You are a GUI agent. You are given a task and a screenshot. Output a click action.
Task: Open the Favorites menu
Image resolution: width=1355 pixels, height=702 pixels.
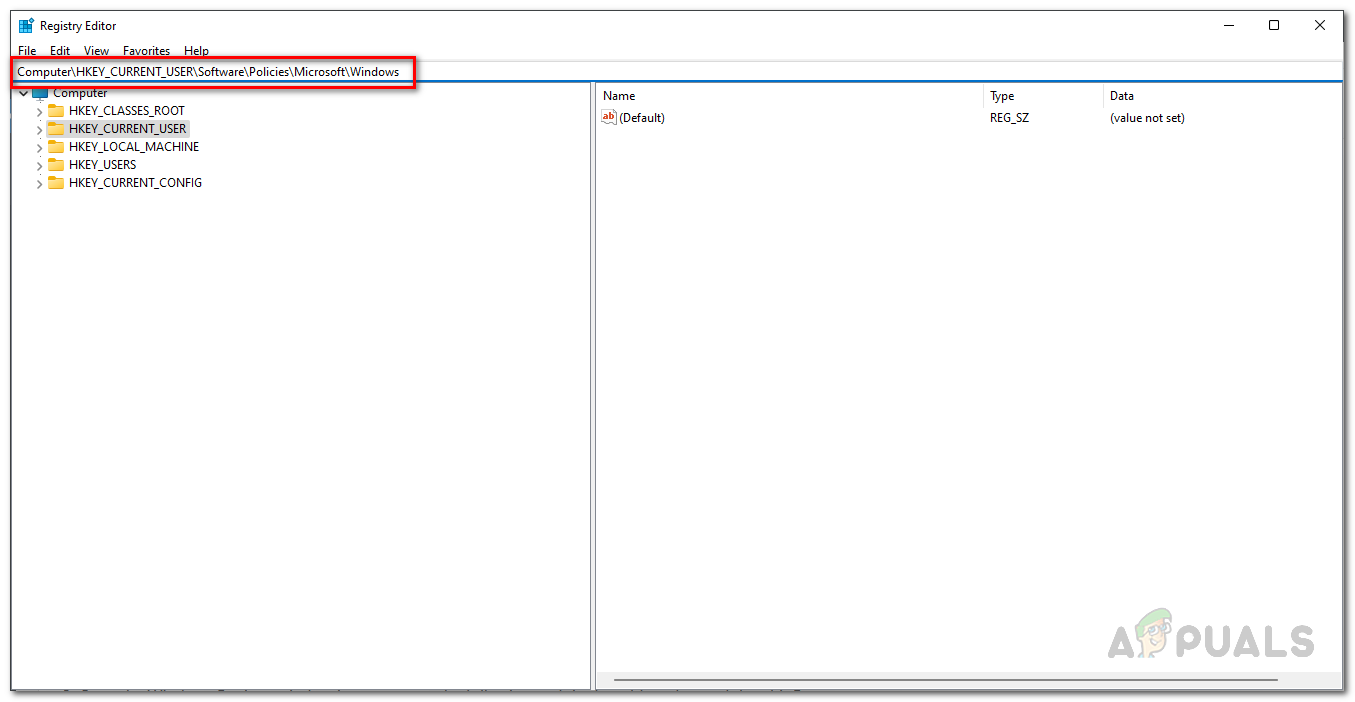click(x=147, y=50)
